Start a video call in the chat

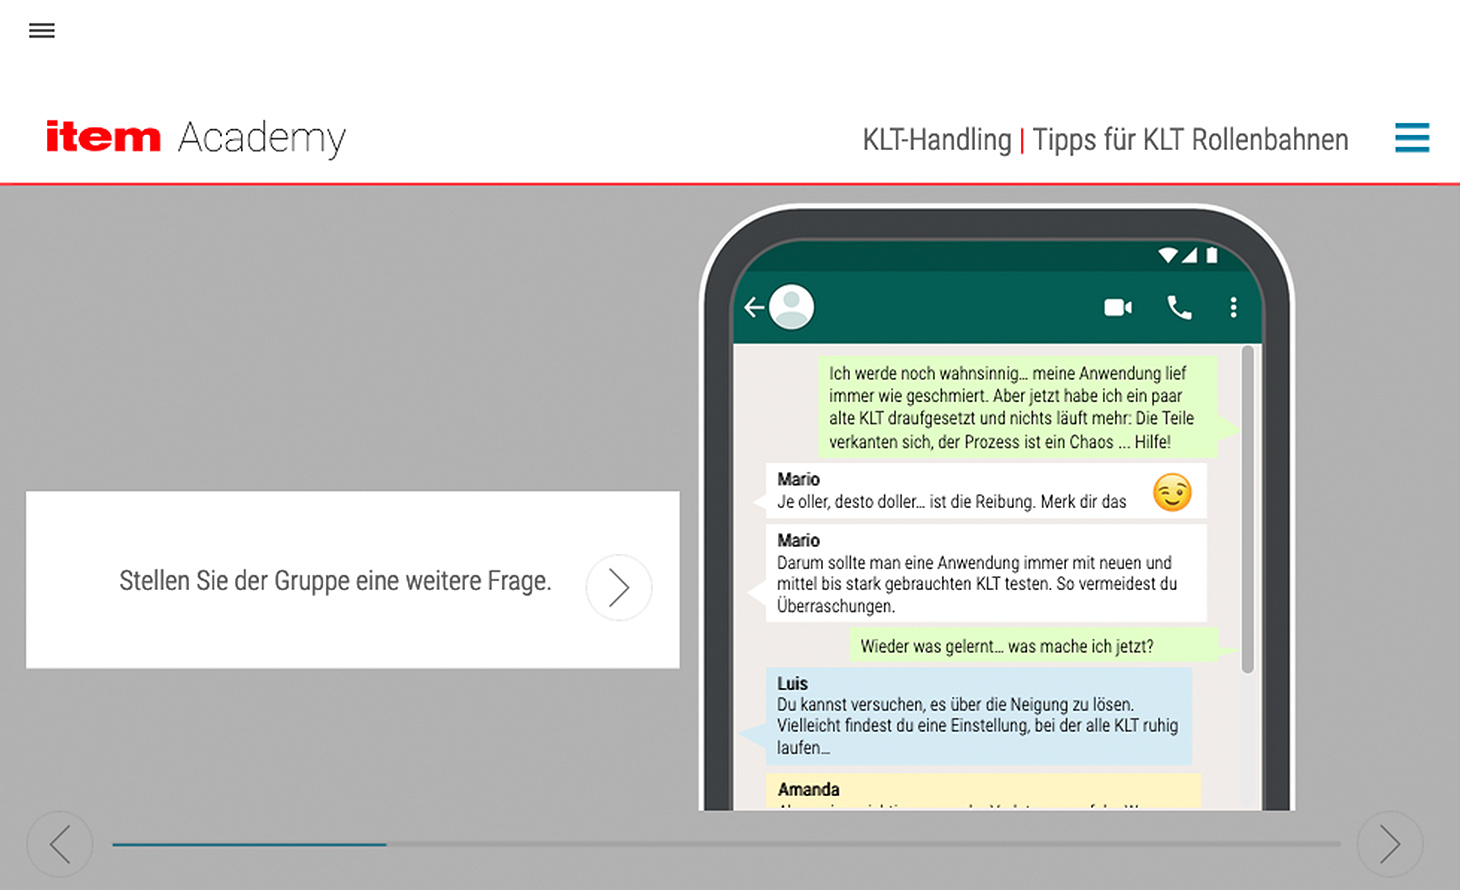[1118, 307]
